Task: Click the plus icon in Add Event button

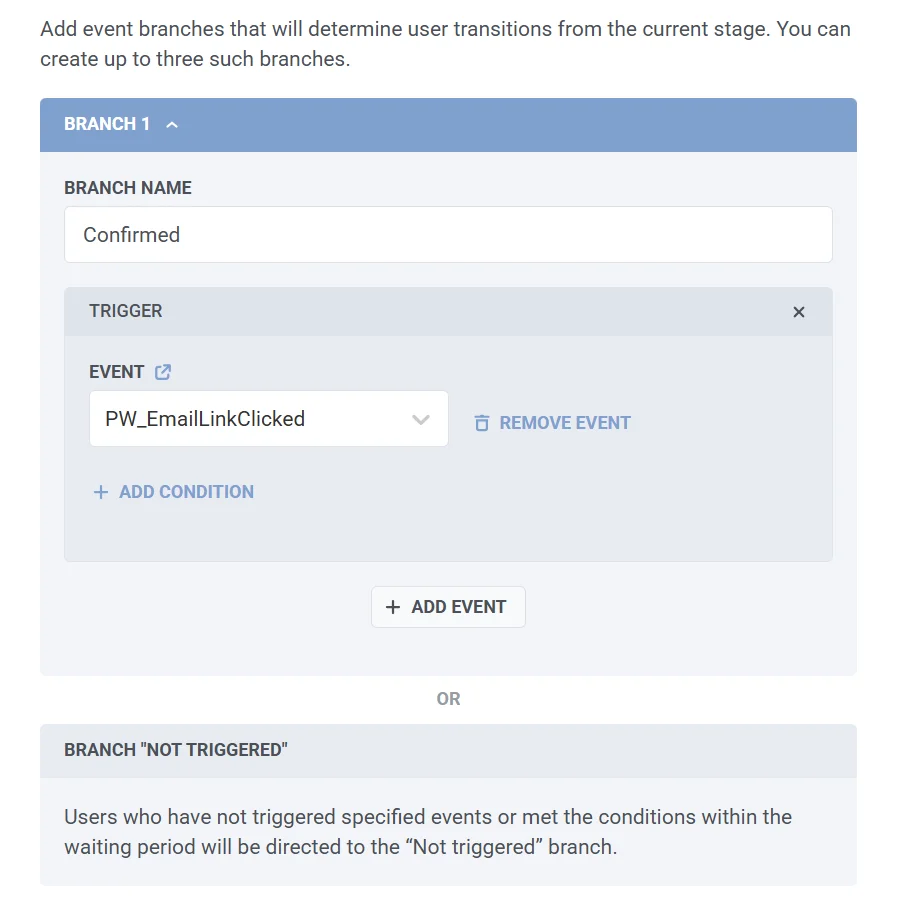Action: (x=393, y=607)
